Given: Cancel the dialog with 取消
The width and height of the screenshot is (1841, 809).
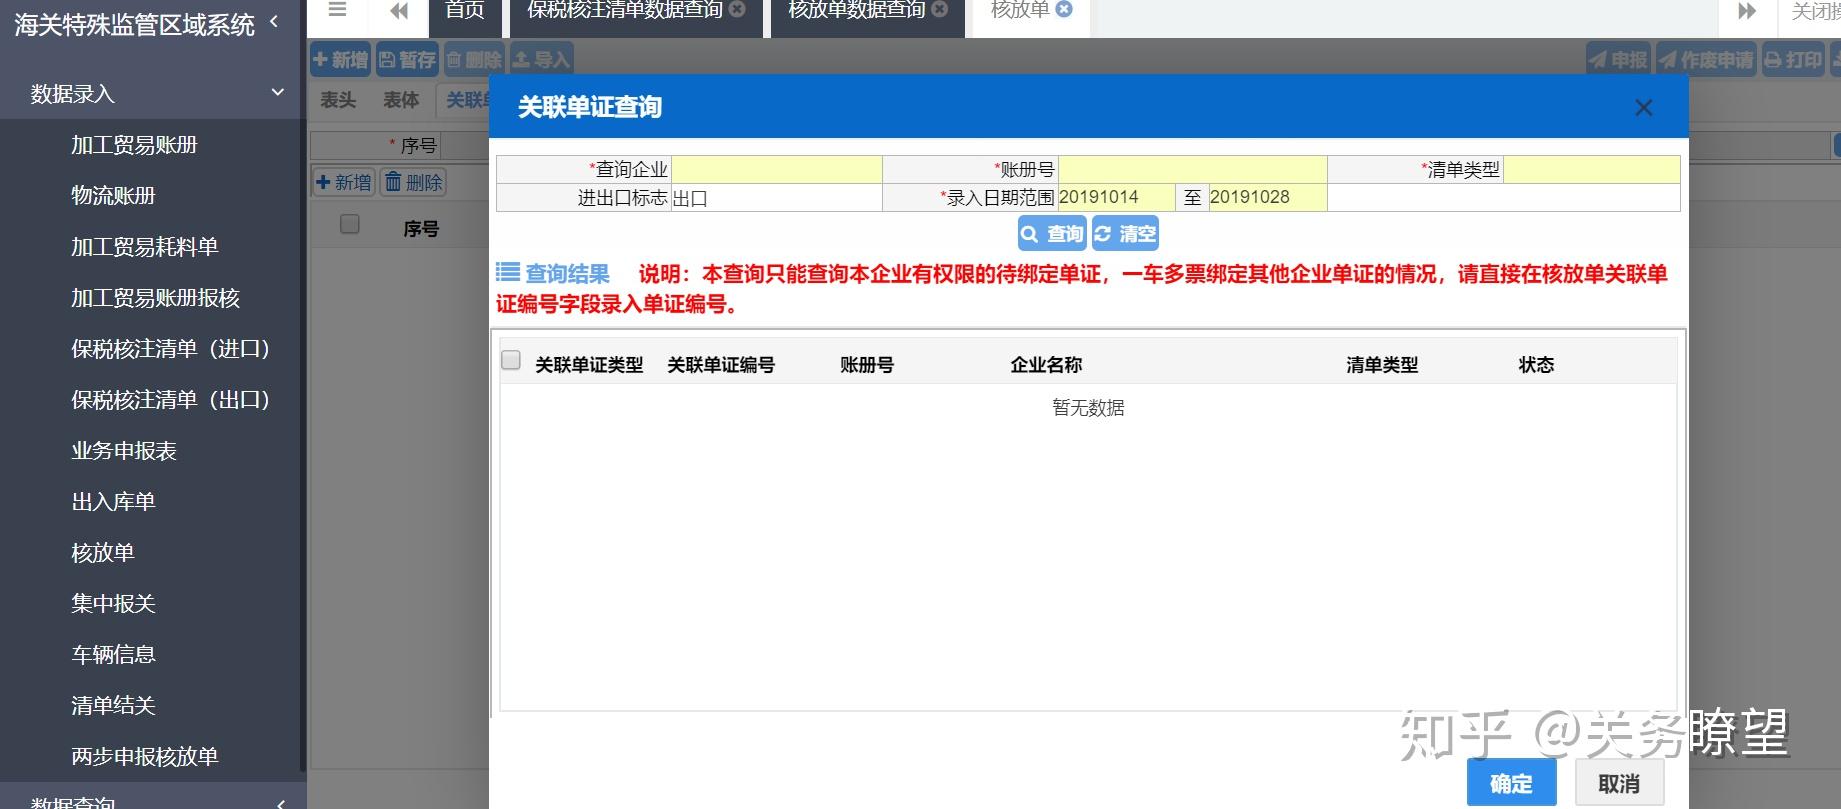Looking at the screenshot, I should pos(1619,783).
